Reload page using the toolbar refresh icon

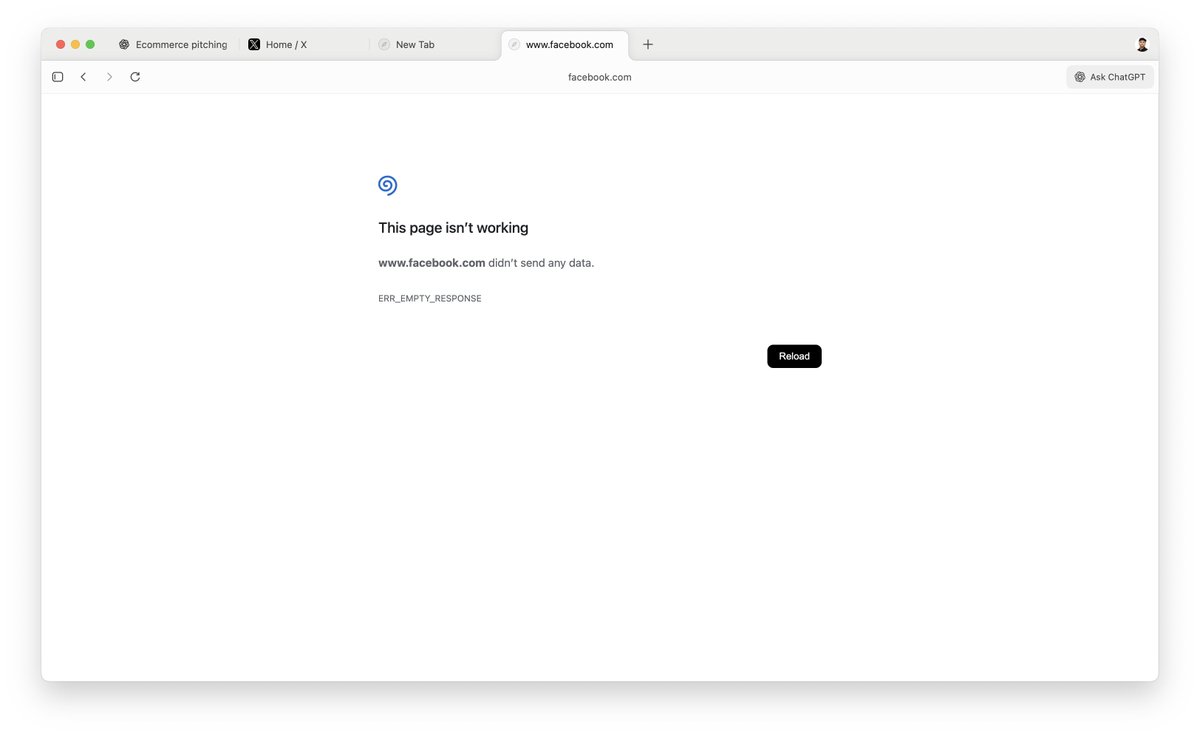tap(135, 77)
